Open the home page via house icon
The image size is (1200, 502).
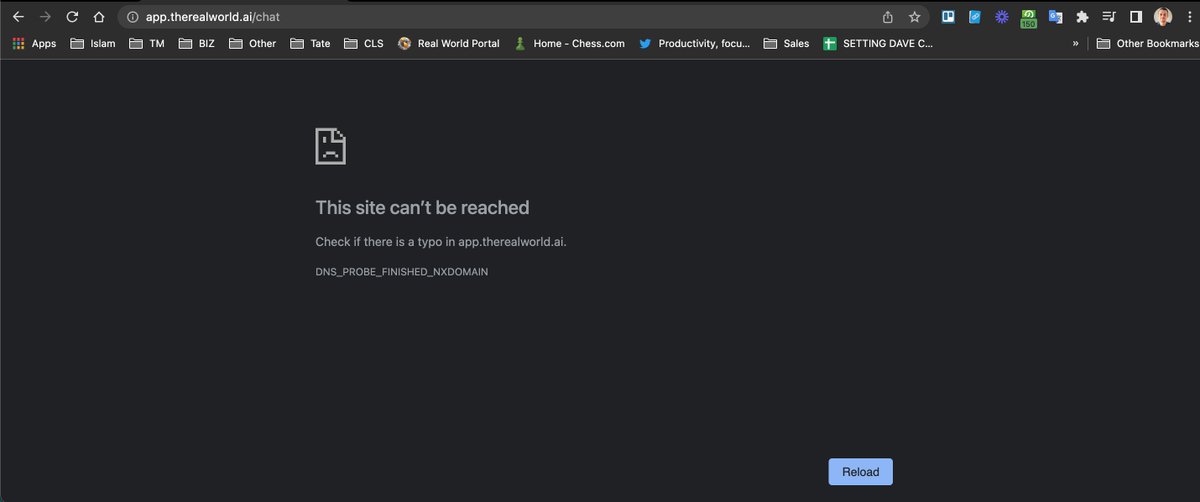[x=98, y=17]
